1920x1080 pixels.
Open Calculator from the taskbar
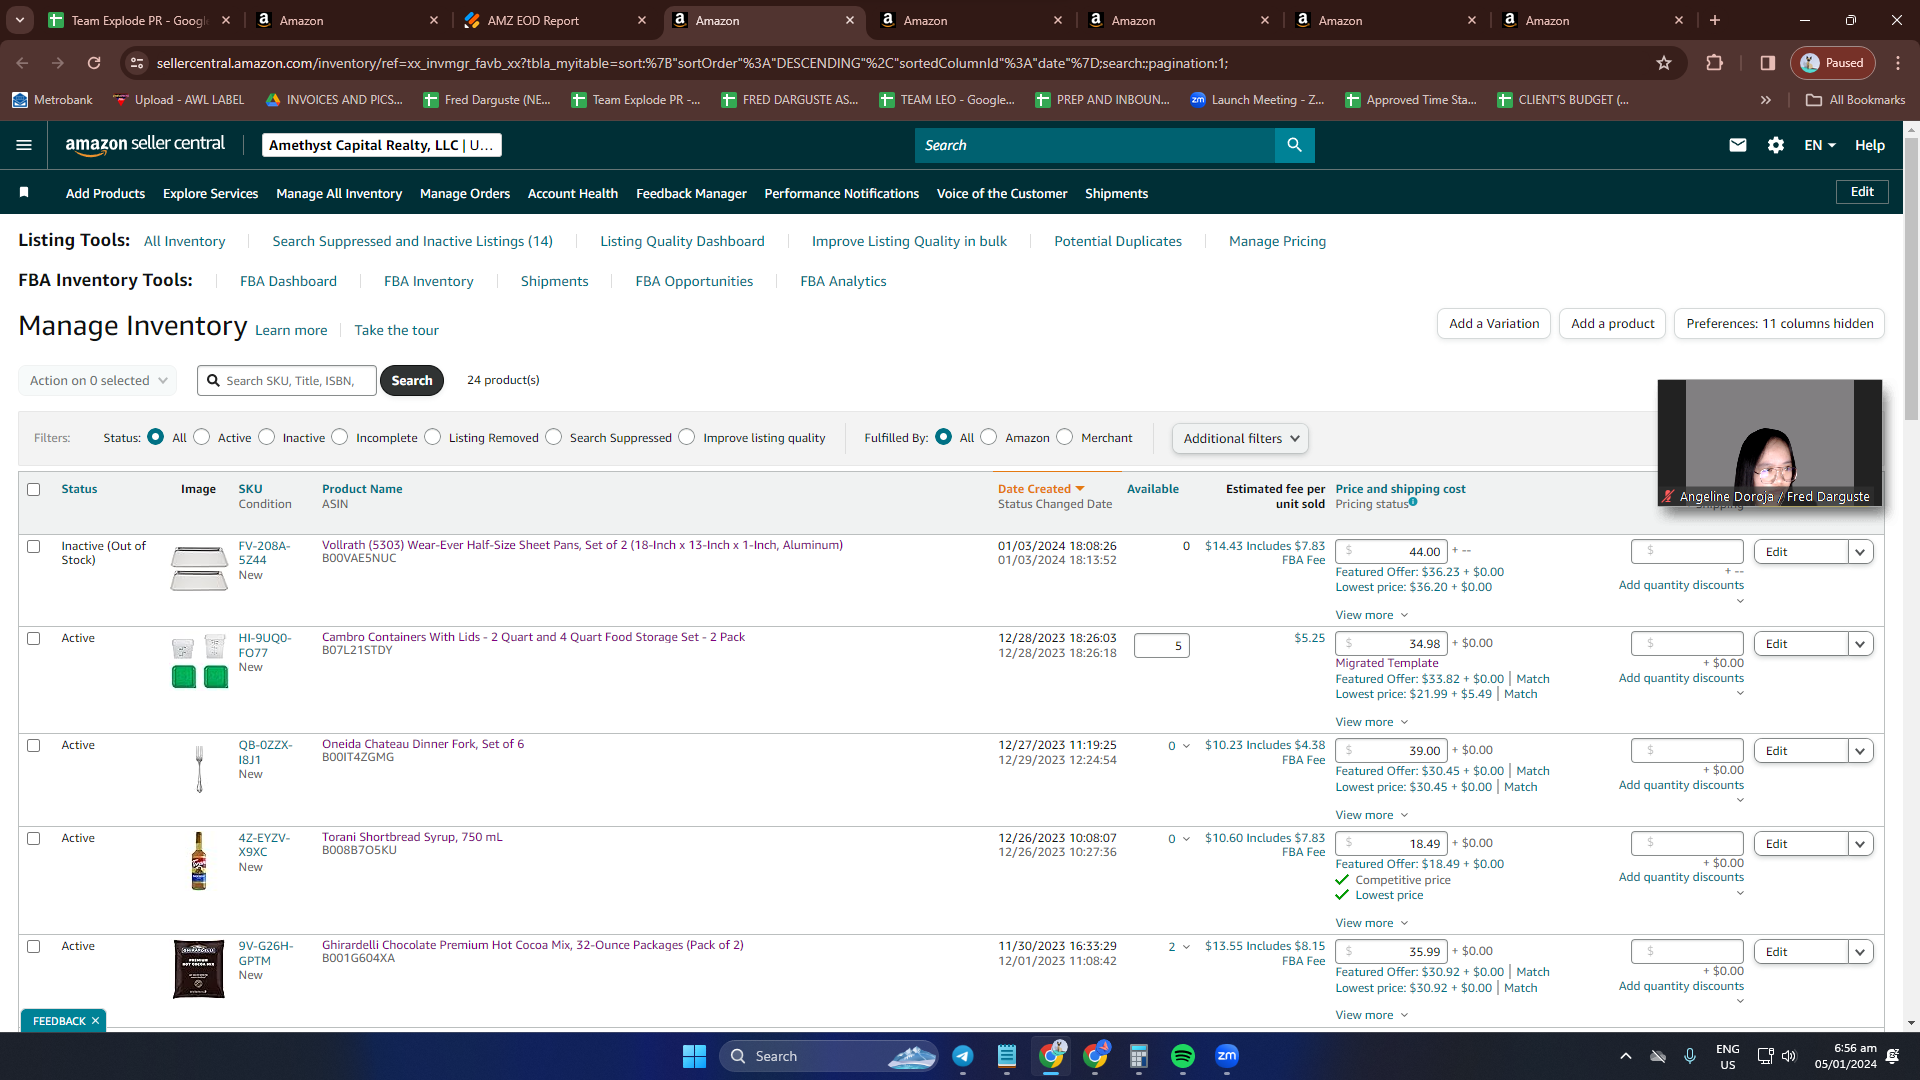coord(1139,1056)
